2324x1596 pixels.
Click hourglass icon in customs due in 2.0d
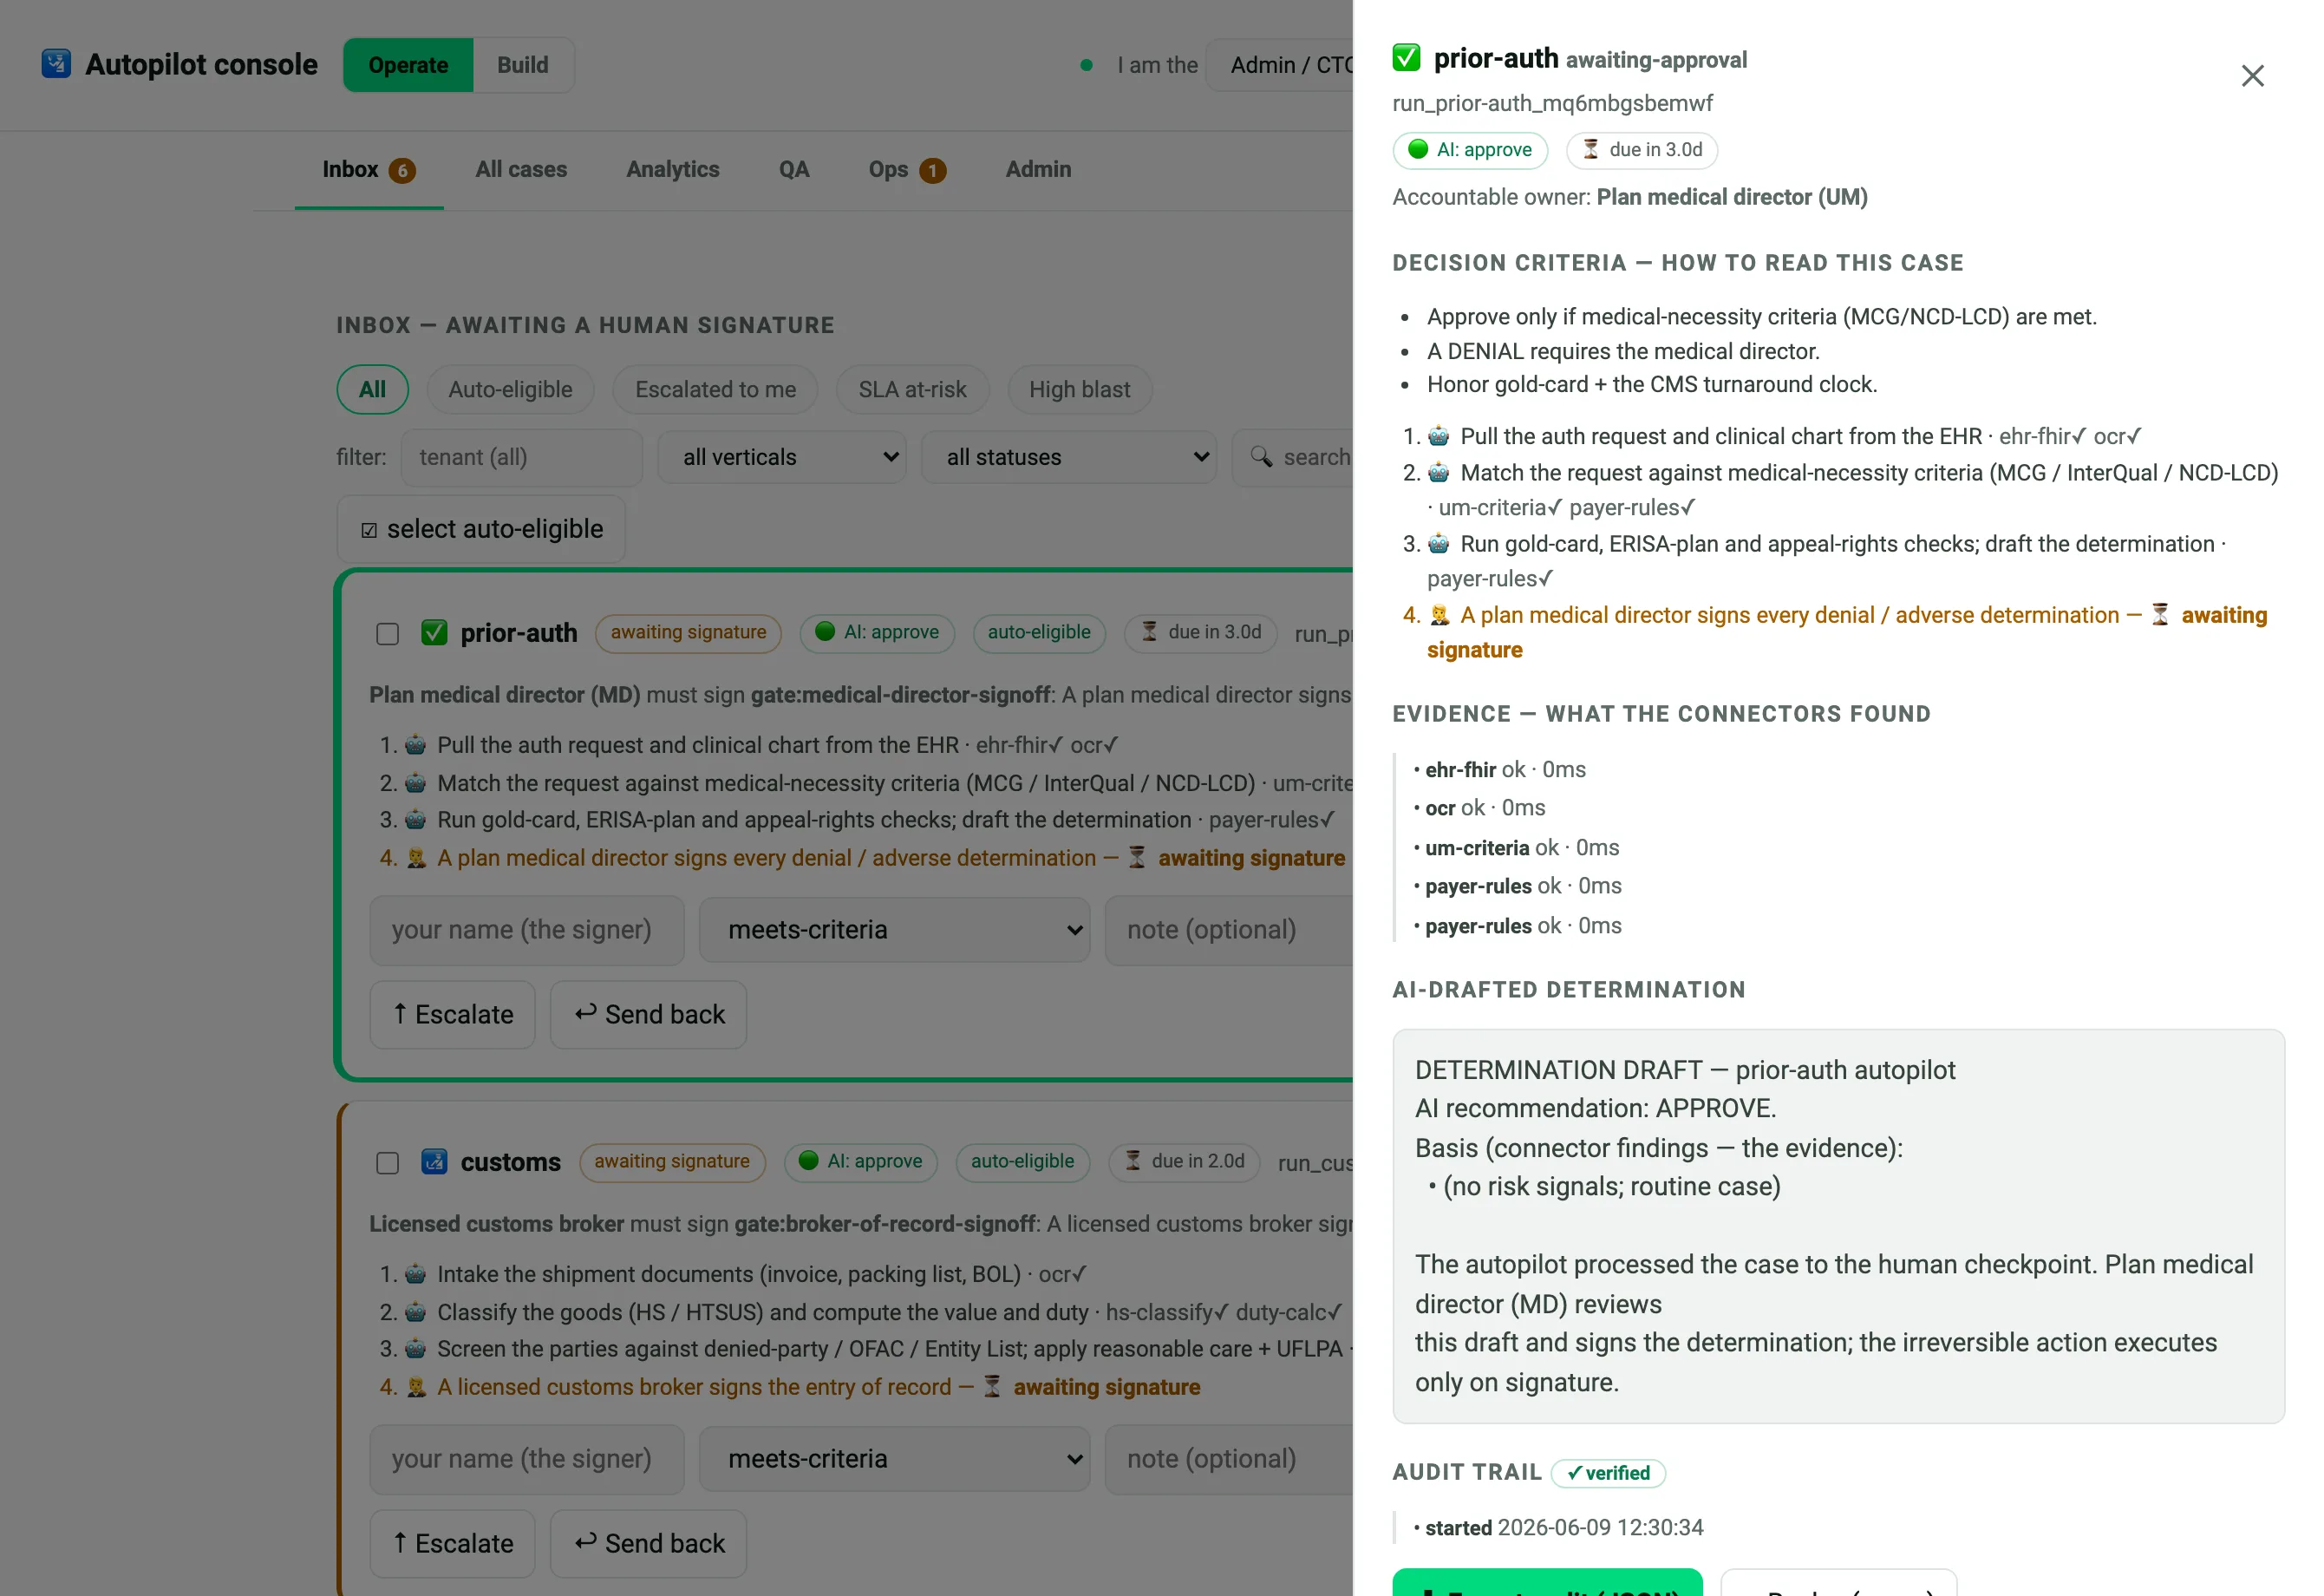(x=1133, y=1161)
